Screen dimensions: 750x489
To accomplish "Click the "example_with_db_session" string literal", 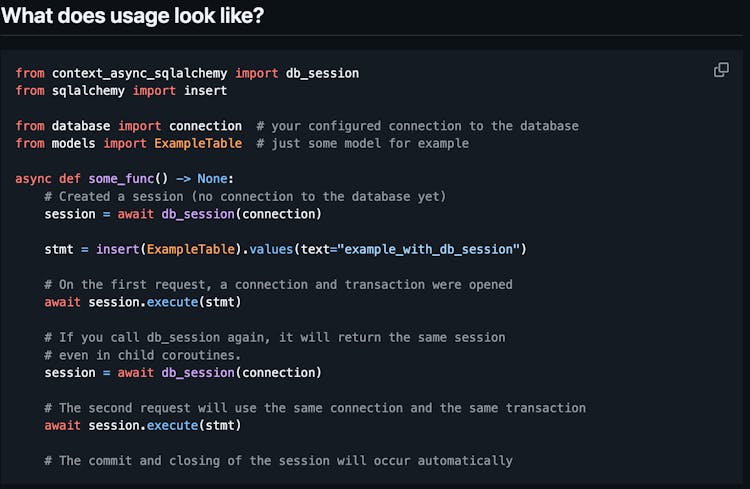I will pyautogui.click(x=431, y=249).
